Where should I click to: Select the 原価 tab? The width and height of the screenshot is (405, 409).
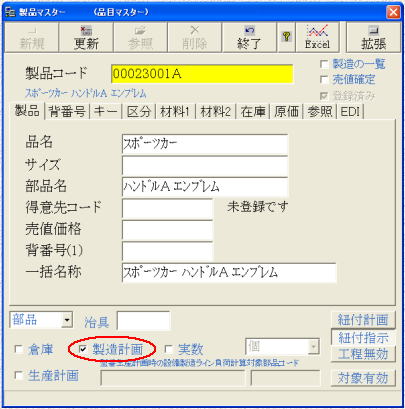tap(286, 111)
